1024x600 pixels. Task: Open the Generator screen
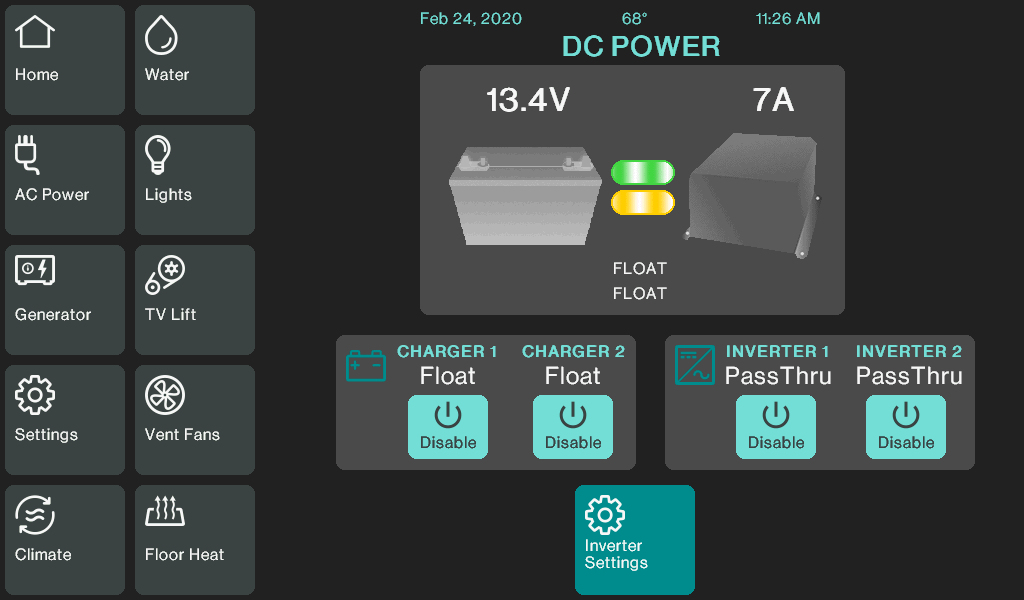[x=65, y=300]
